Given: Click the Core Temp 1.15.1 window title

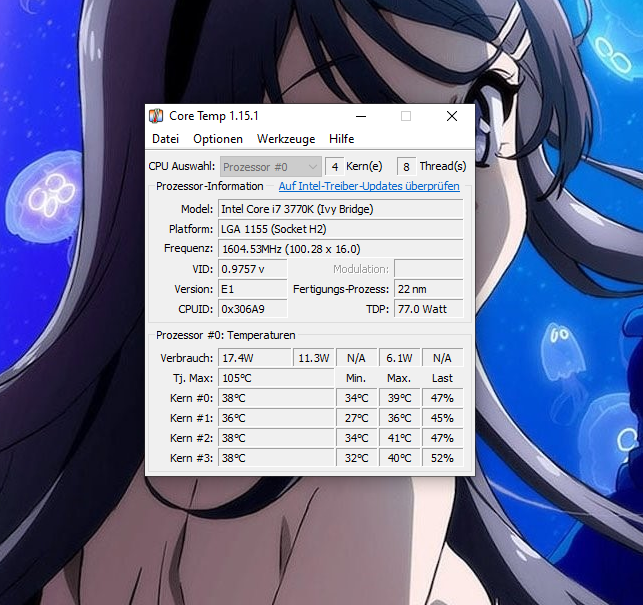Looking at the screenshot, I should point(214,116).
